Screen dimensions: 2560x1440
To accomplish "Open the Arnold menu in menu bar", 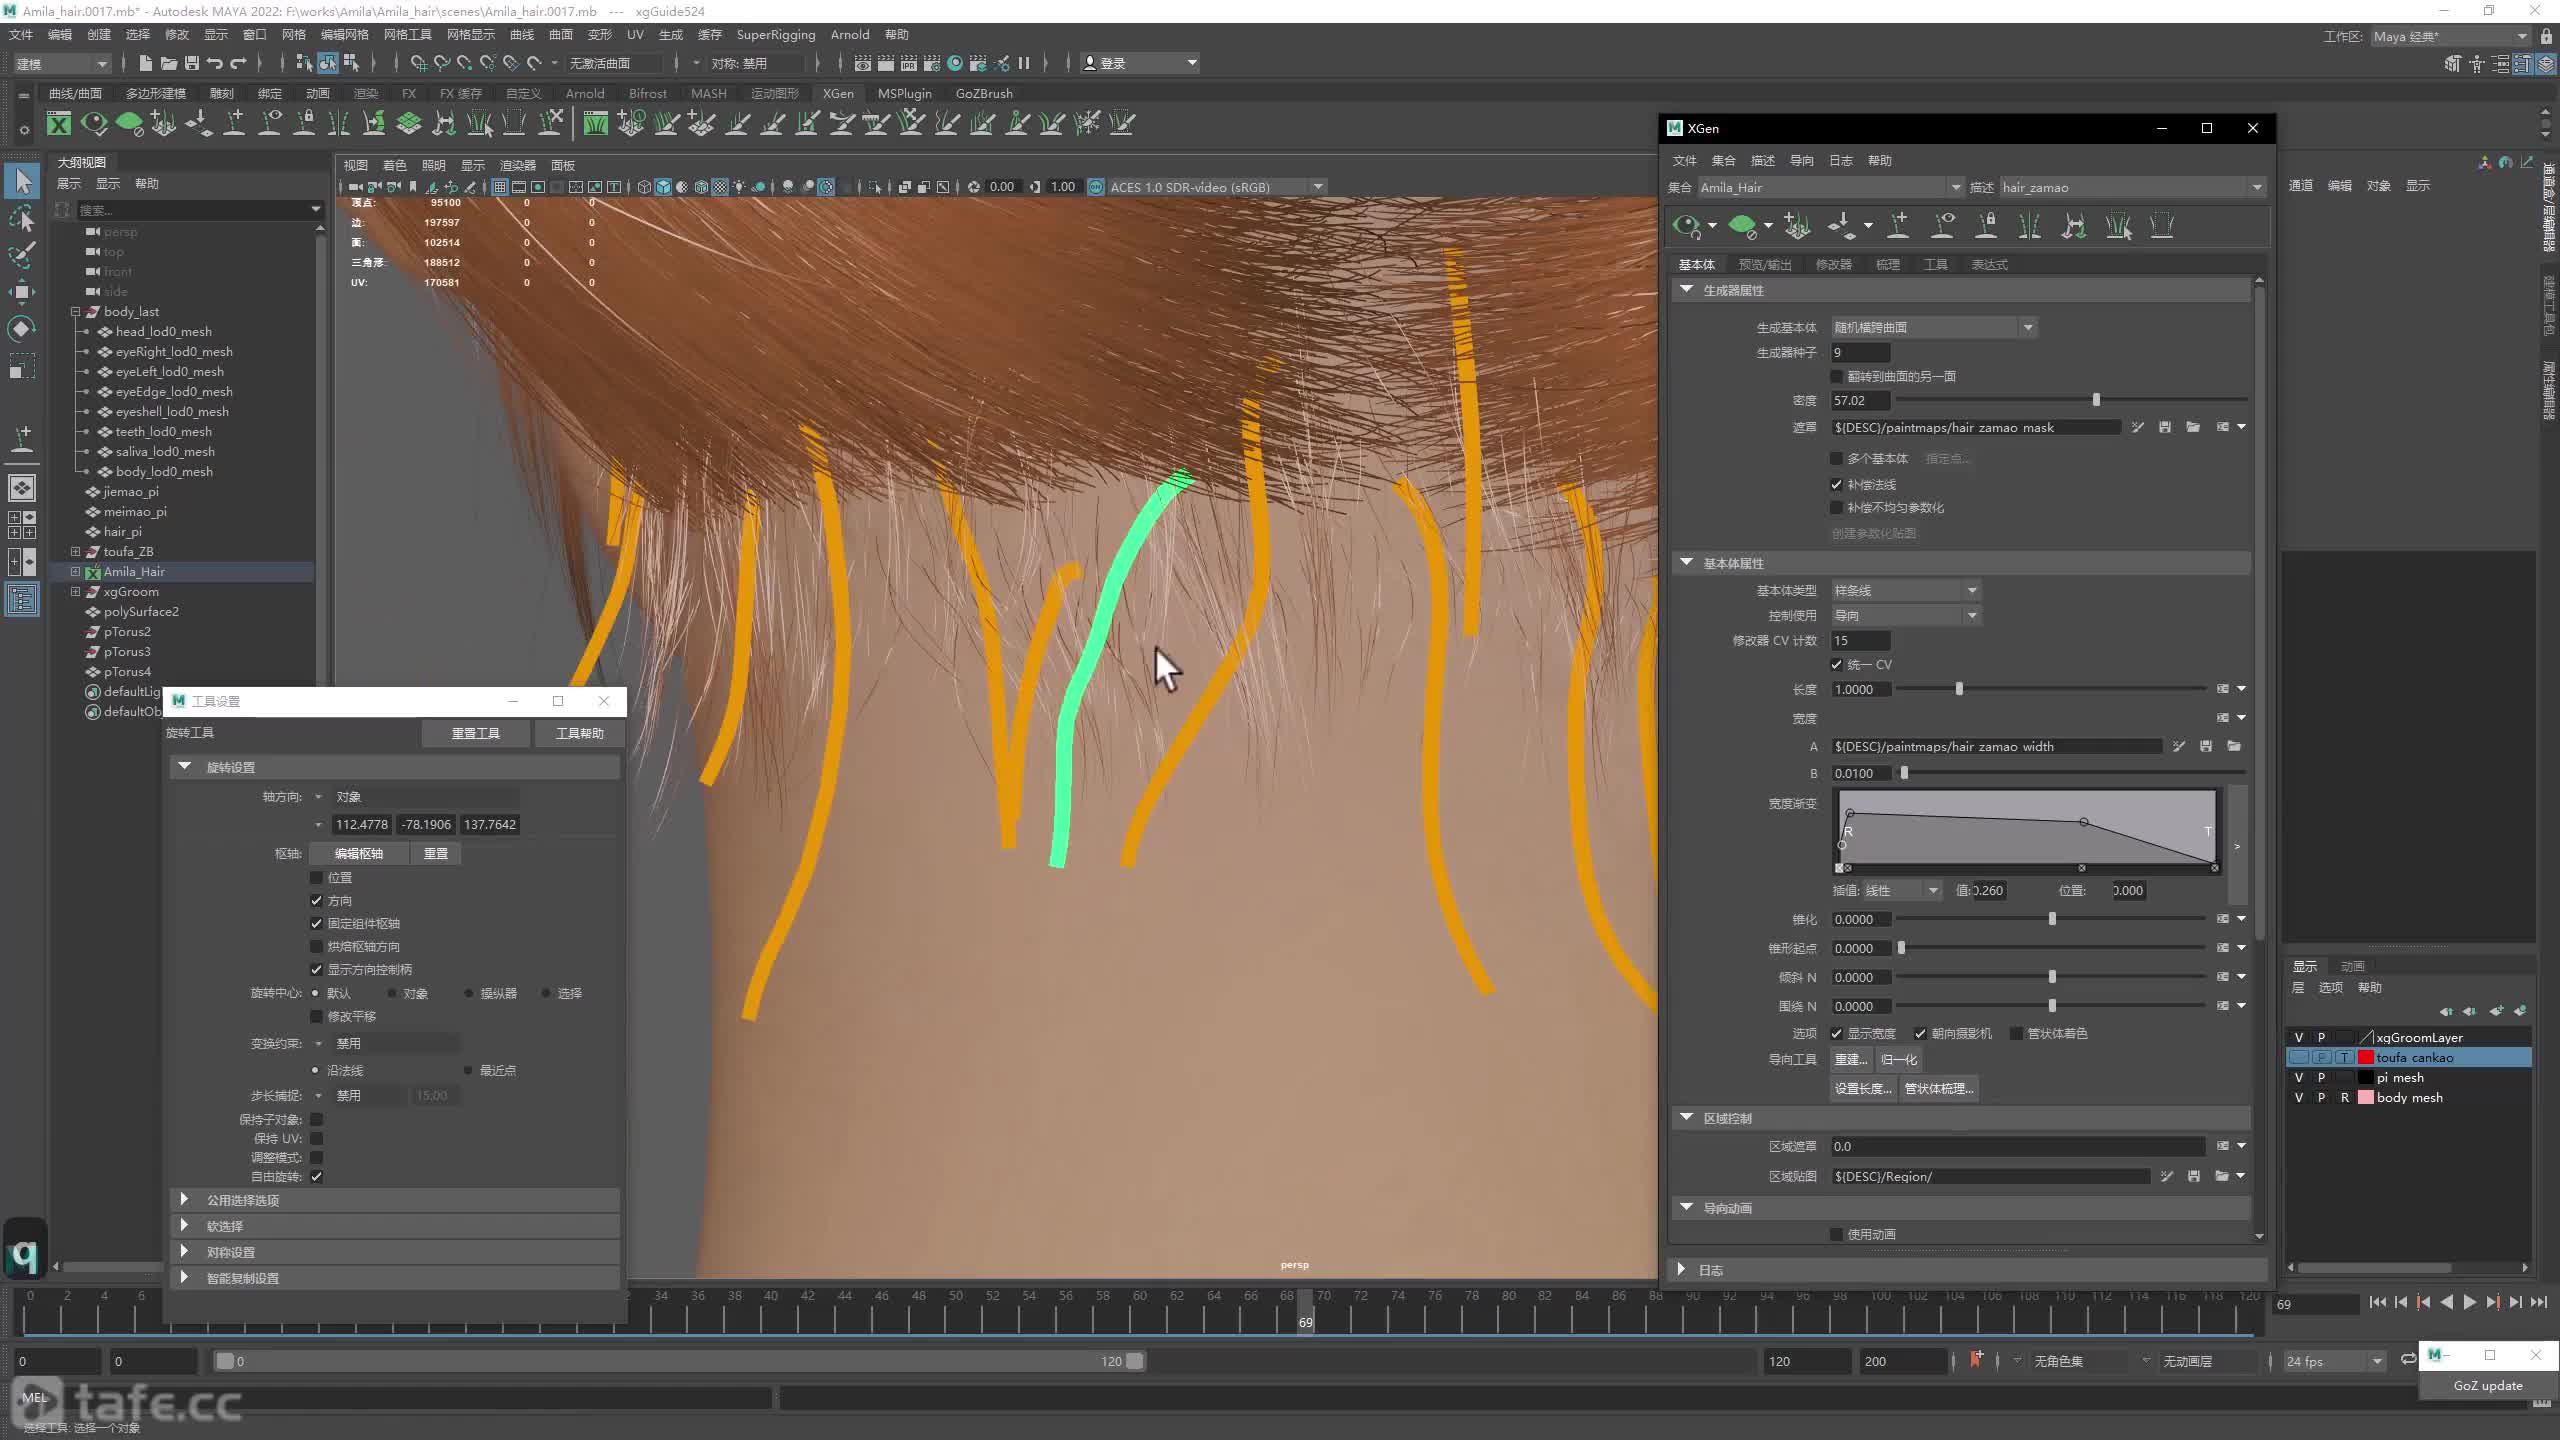I will (849, 34).
